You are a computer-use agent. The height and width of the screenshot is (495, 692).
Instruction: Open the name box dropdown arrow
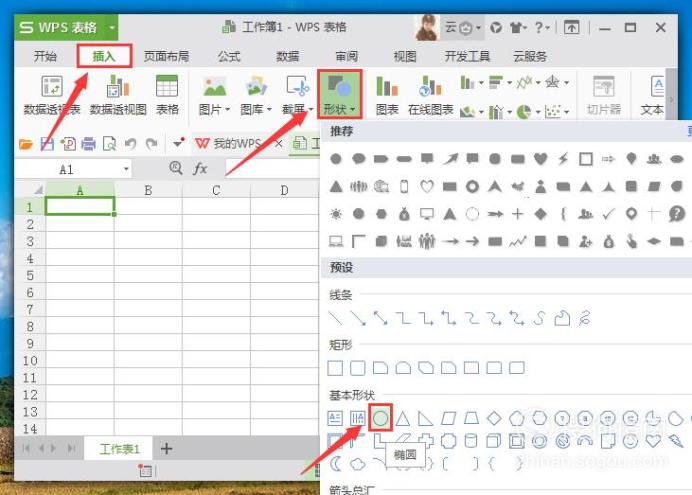point(126,169)
